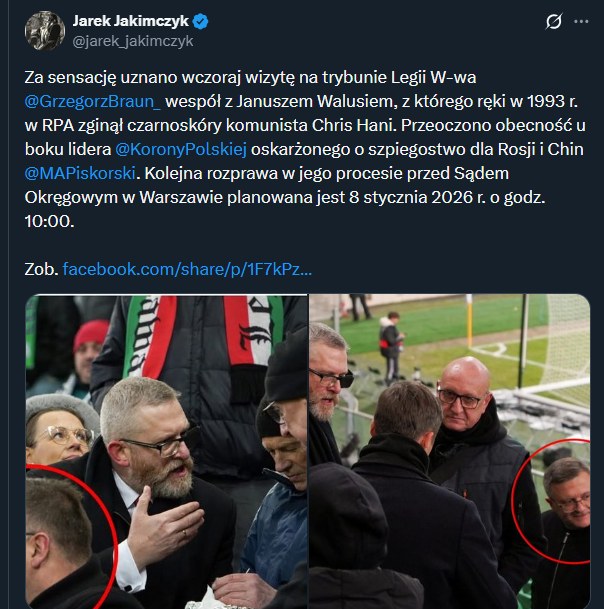Viewport: 604px width, 609px height.
Task: Open the three-dot more options menu
Action: tap(581, 21)
